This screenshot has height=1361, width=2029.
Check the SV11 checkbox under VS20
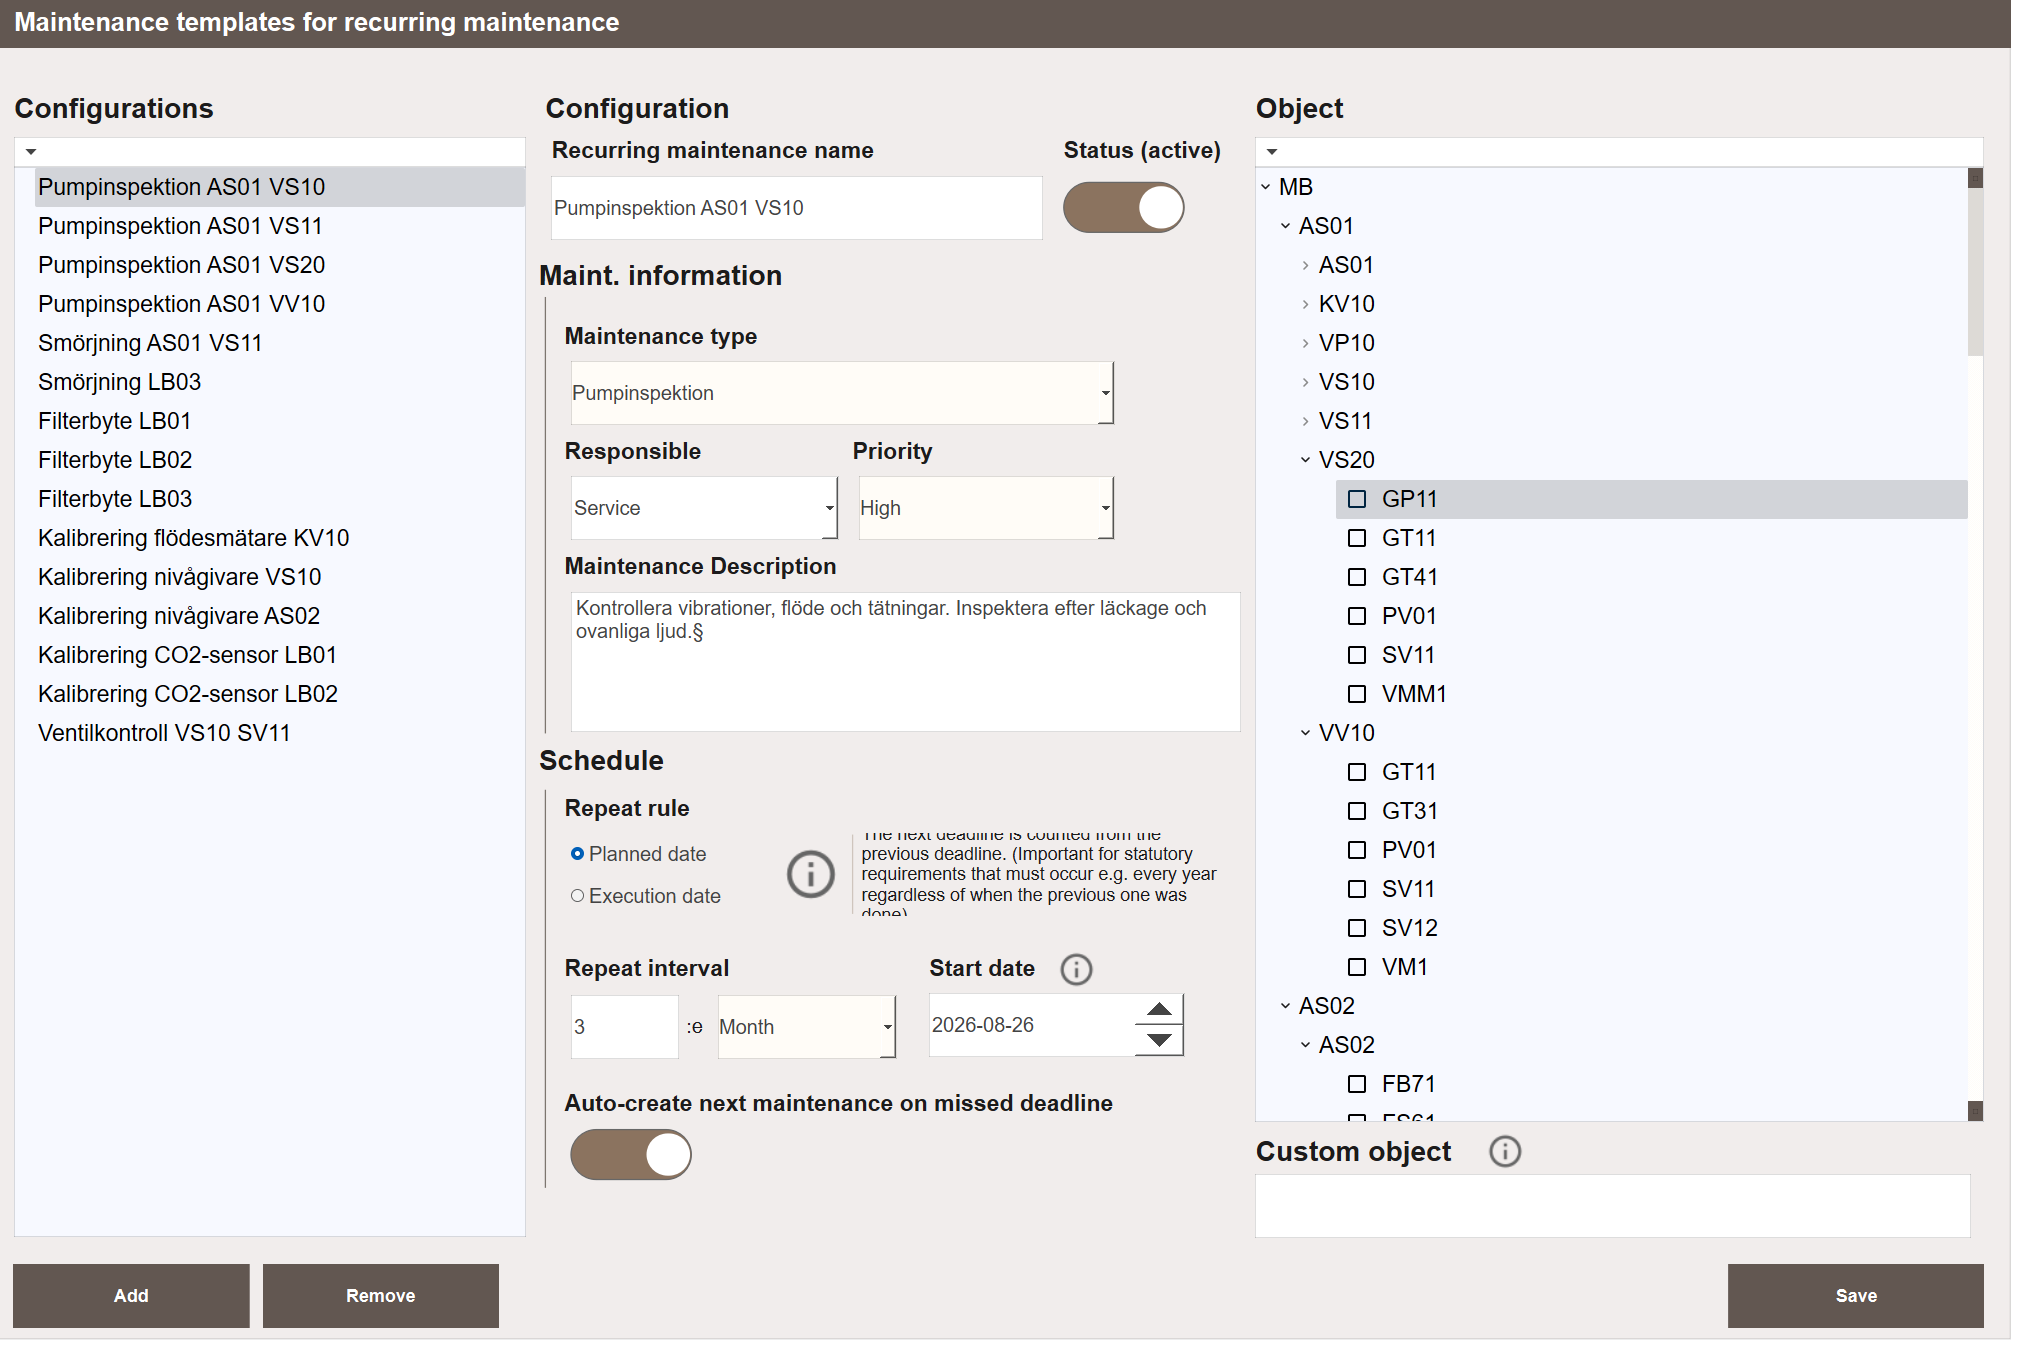click(1357, 655)
